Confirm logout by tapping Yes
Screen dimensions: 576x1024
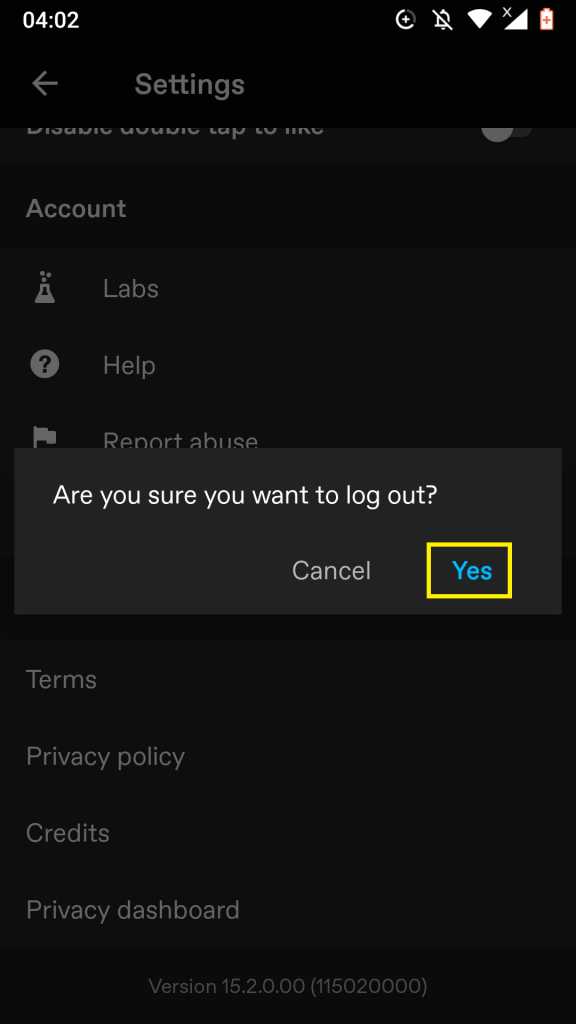[469, 570]
